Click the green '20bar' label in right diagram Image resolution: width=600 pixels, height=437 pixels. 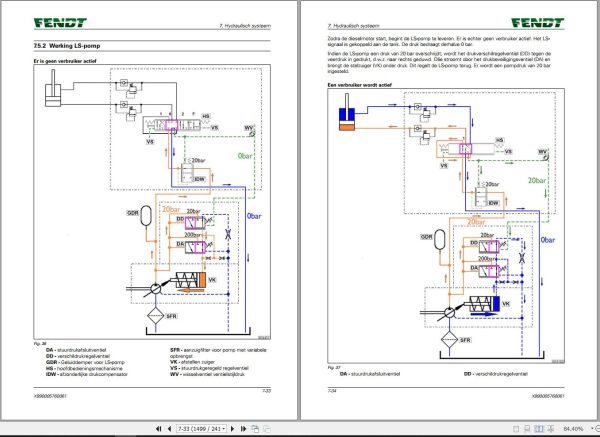point(537,180)
